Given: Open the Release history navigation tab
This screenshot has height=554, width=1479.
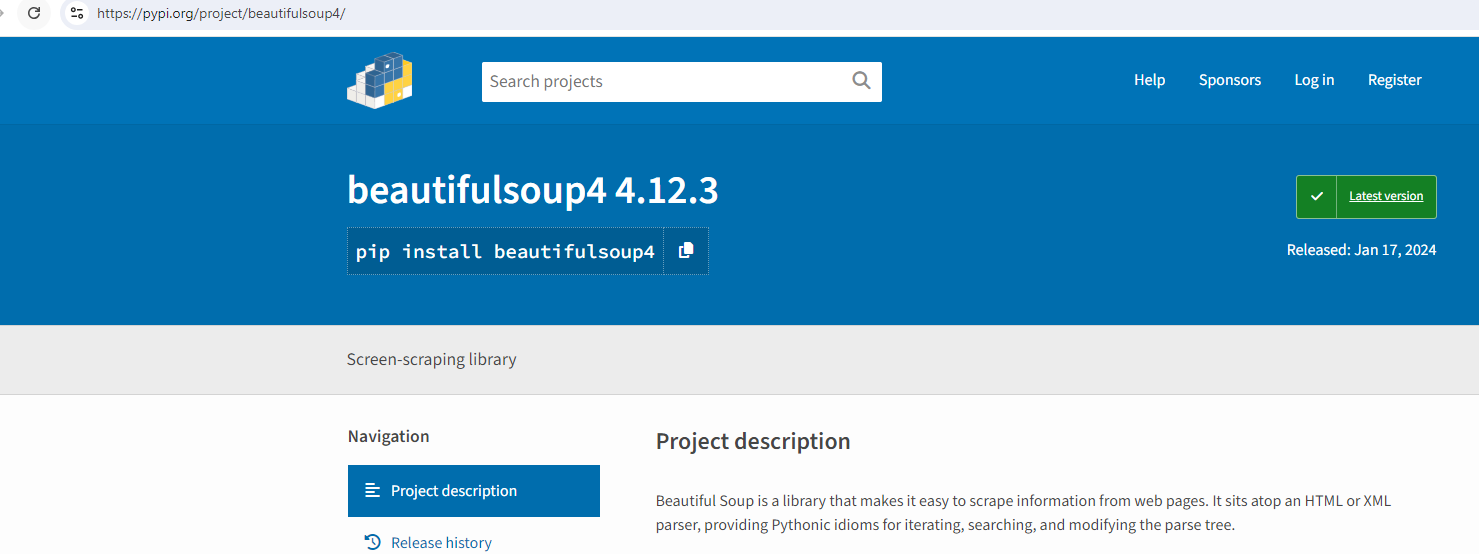Looking at the screenshot, I should point(474,542).
